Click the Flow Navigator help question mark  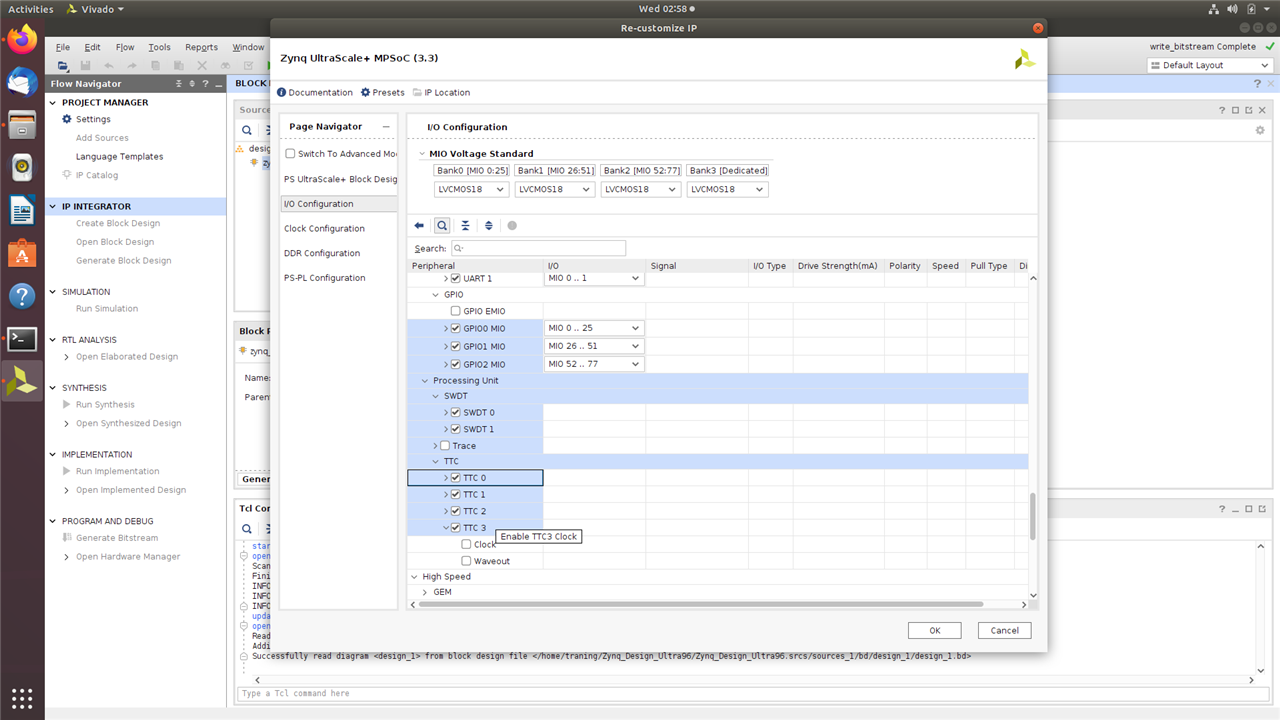[204, 84]
